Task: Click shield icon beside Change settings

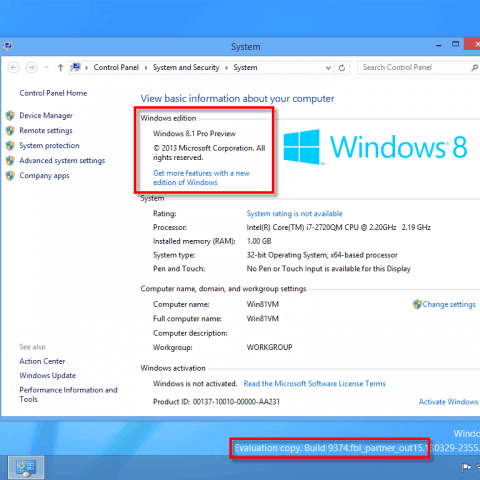Action: (x=417, y=304)
